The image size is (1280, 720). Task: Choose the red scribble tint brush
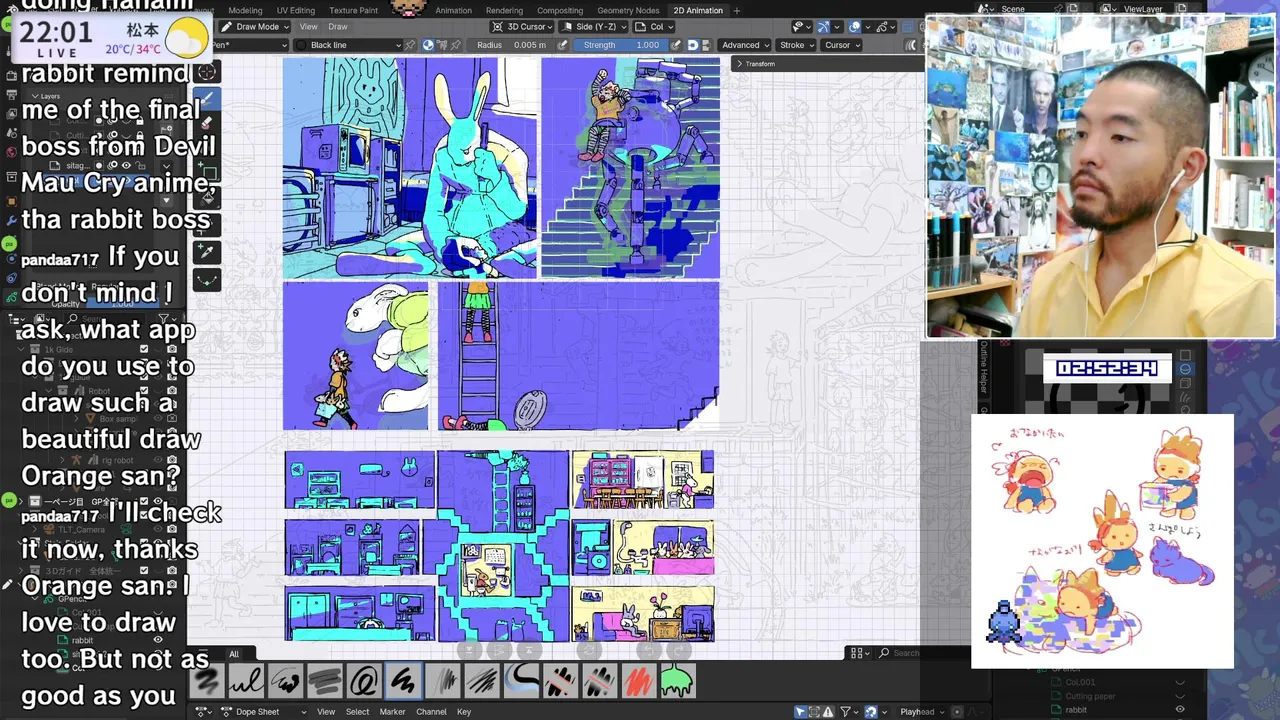coord(638,682)
